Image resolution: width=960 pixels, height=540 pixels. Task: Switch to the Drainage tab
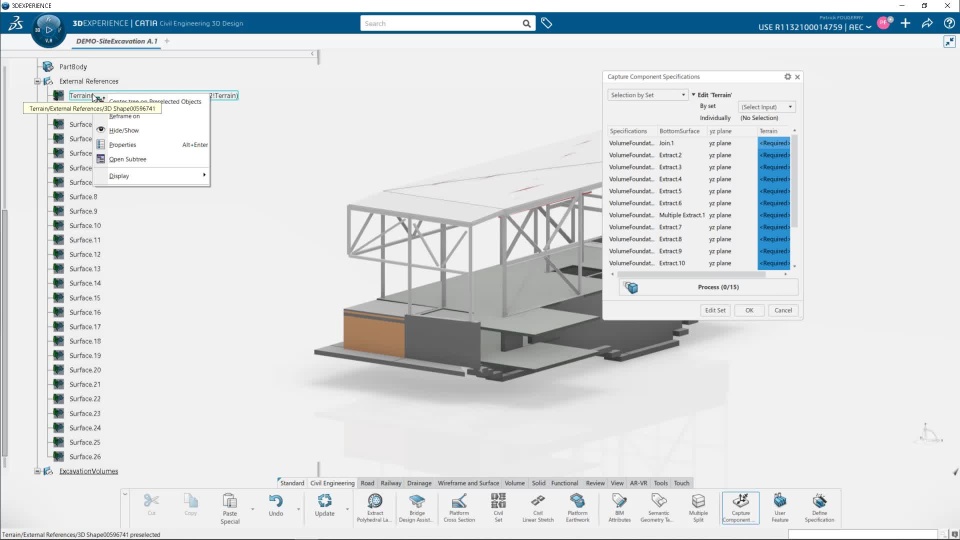click(x=419, y=483)
